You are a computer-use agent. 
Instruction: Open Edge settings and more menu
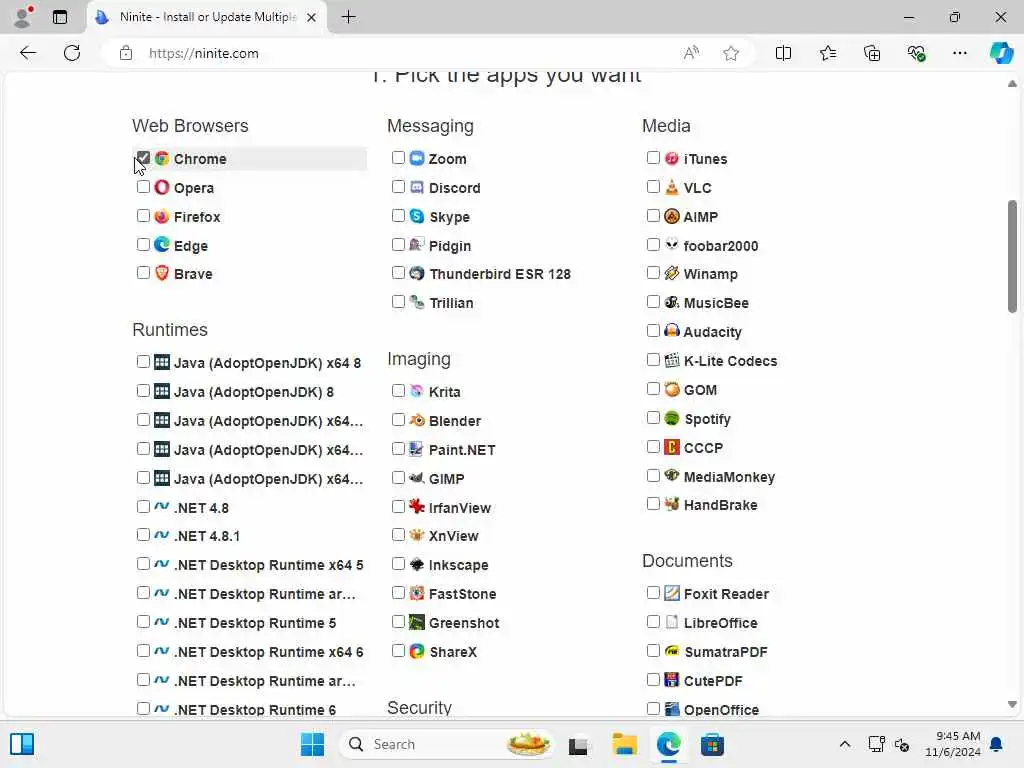click(x=959, y=53)
